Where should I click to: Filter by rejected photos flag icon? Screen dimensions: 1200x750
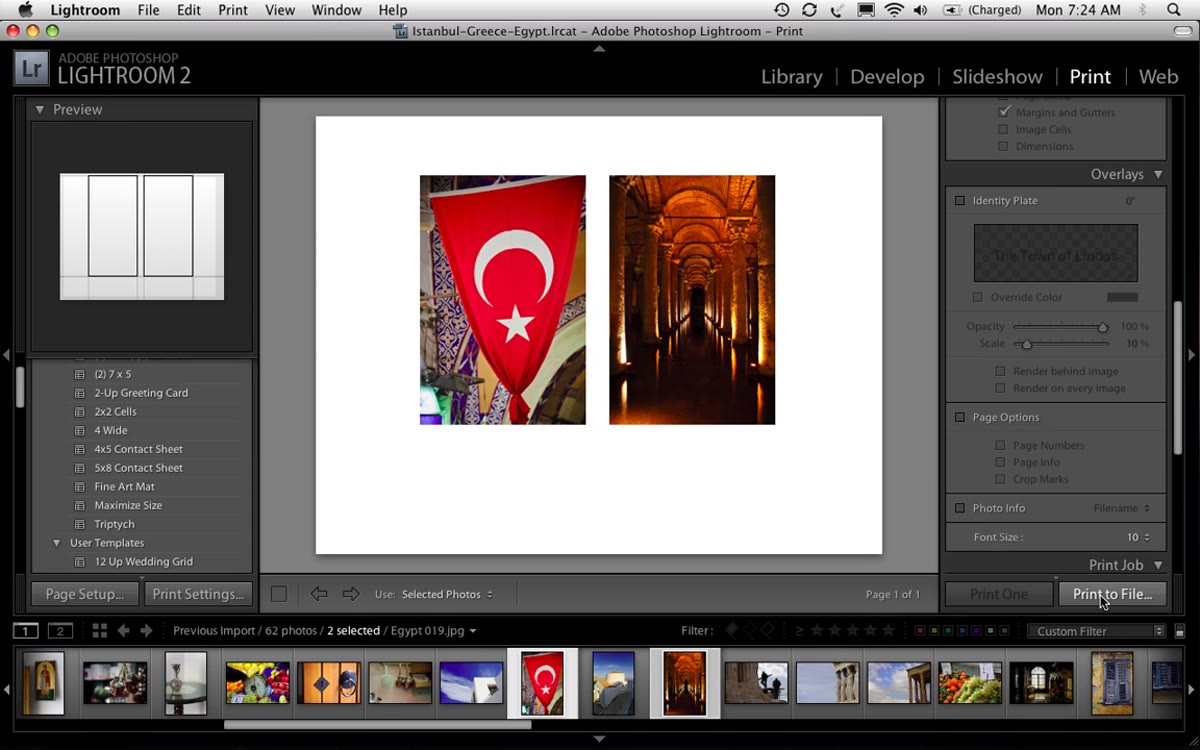point(767,631)
